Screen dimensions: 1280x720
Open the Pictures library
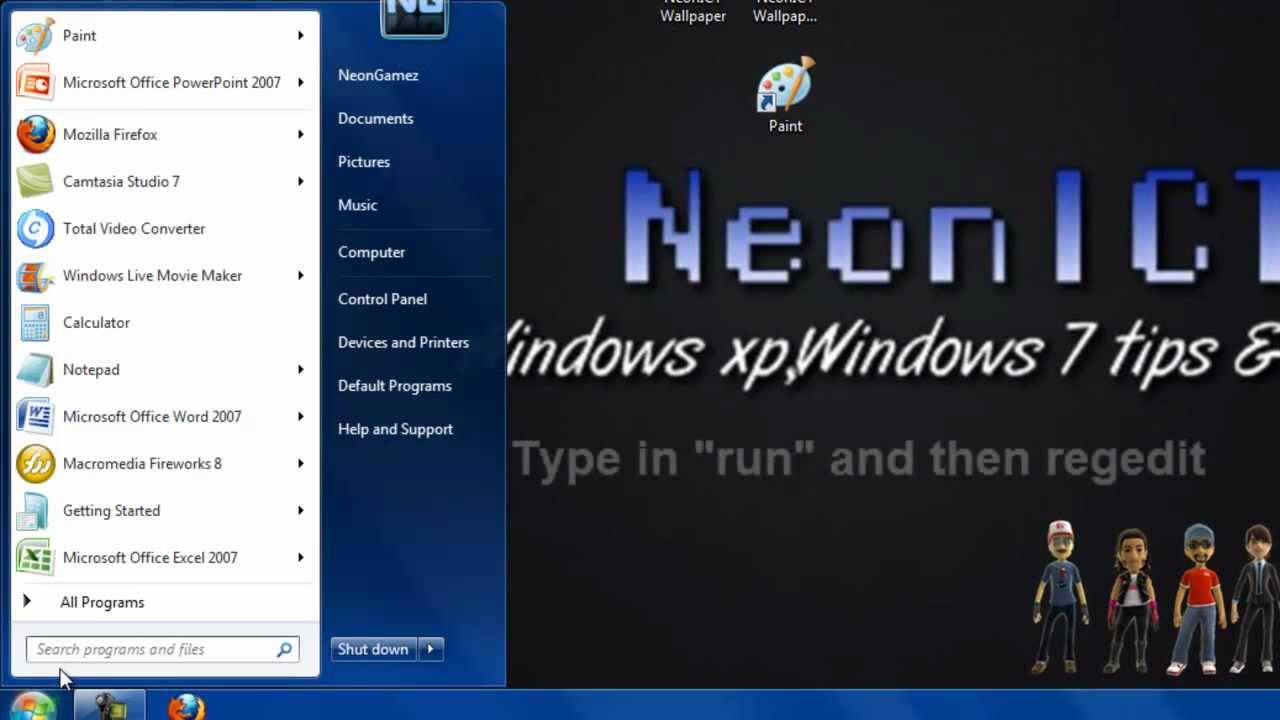[x=364, y=161]
